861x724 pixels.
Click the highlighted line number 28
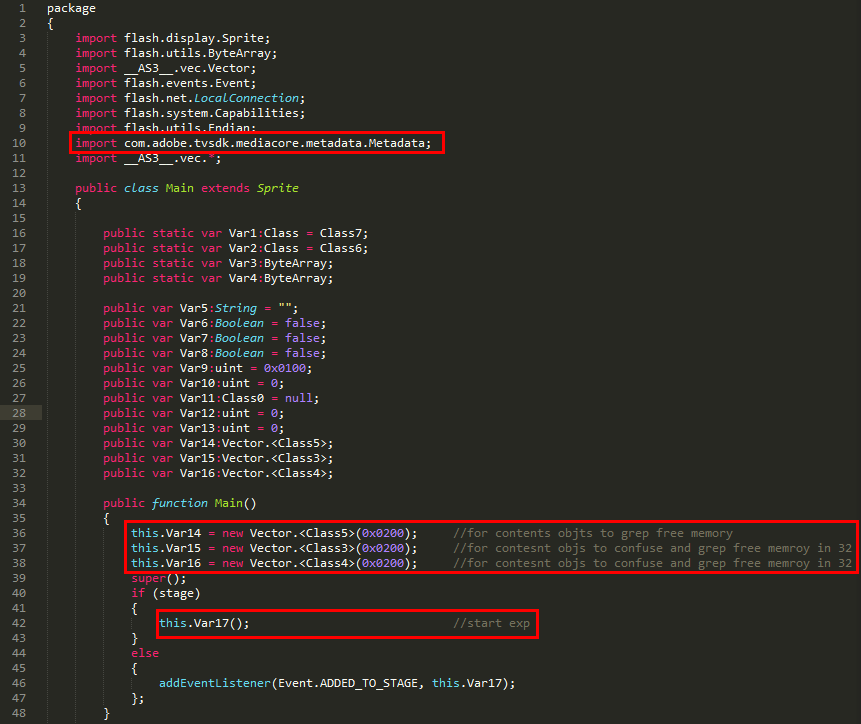coord(21,413)
